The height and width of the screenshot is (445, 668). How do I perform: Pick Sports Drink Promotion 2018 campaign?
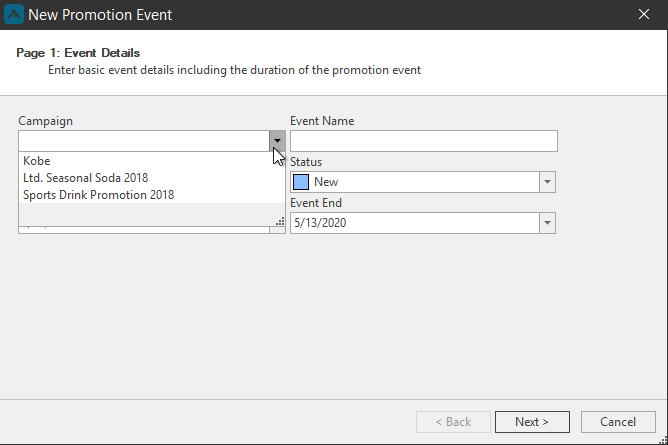(x=152, y=195)
